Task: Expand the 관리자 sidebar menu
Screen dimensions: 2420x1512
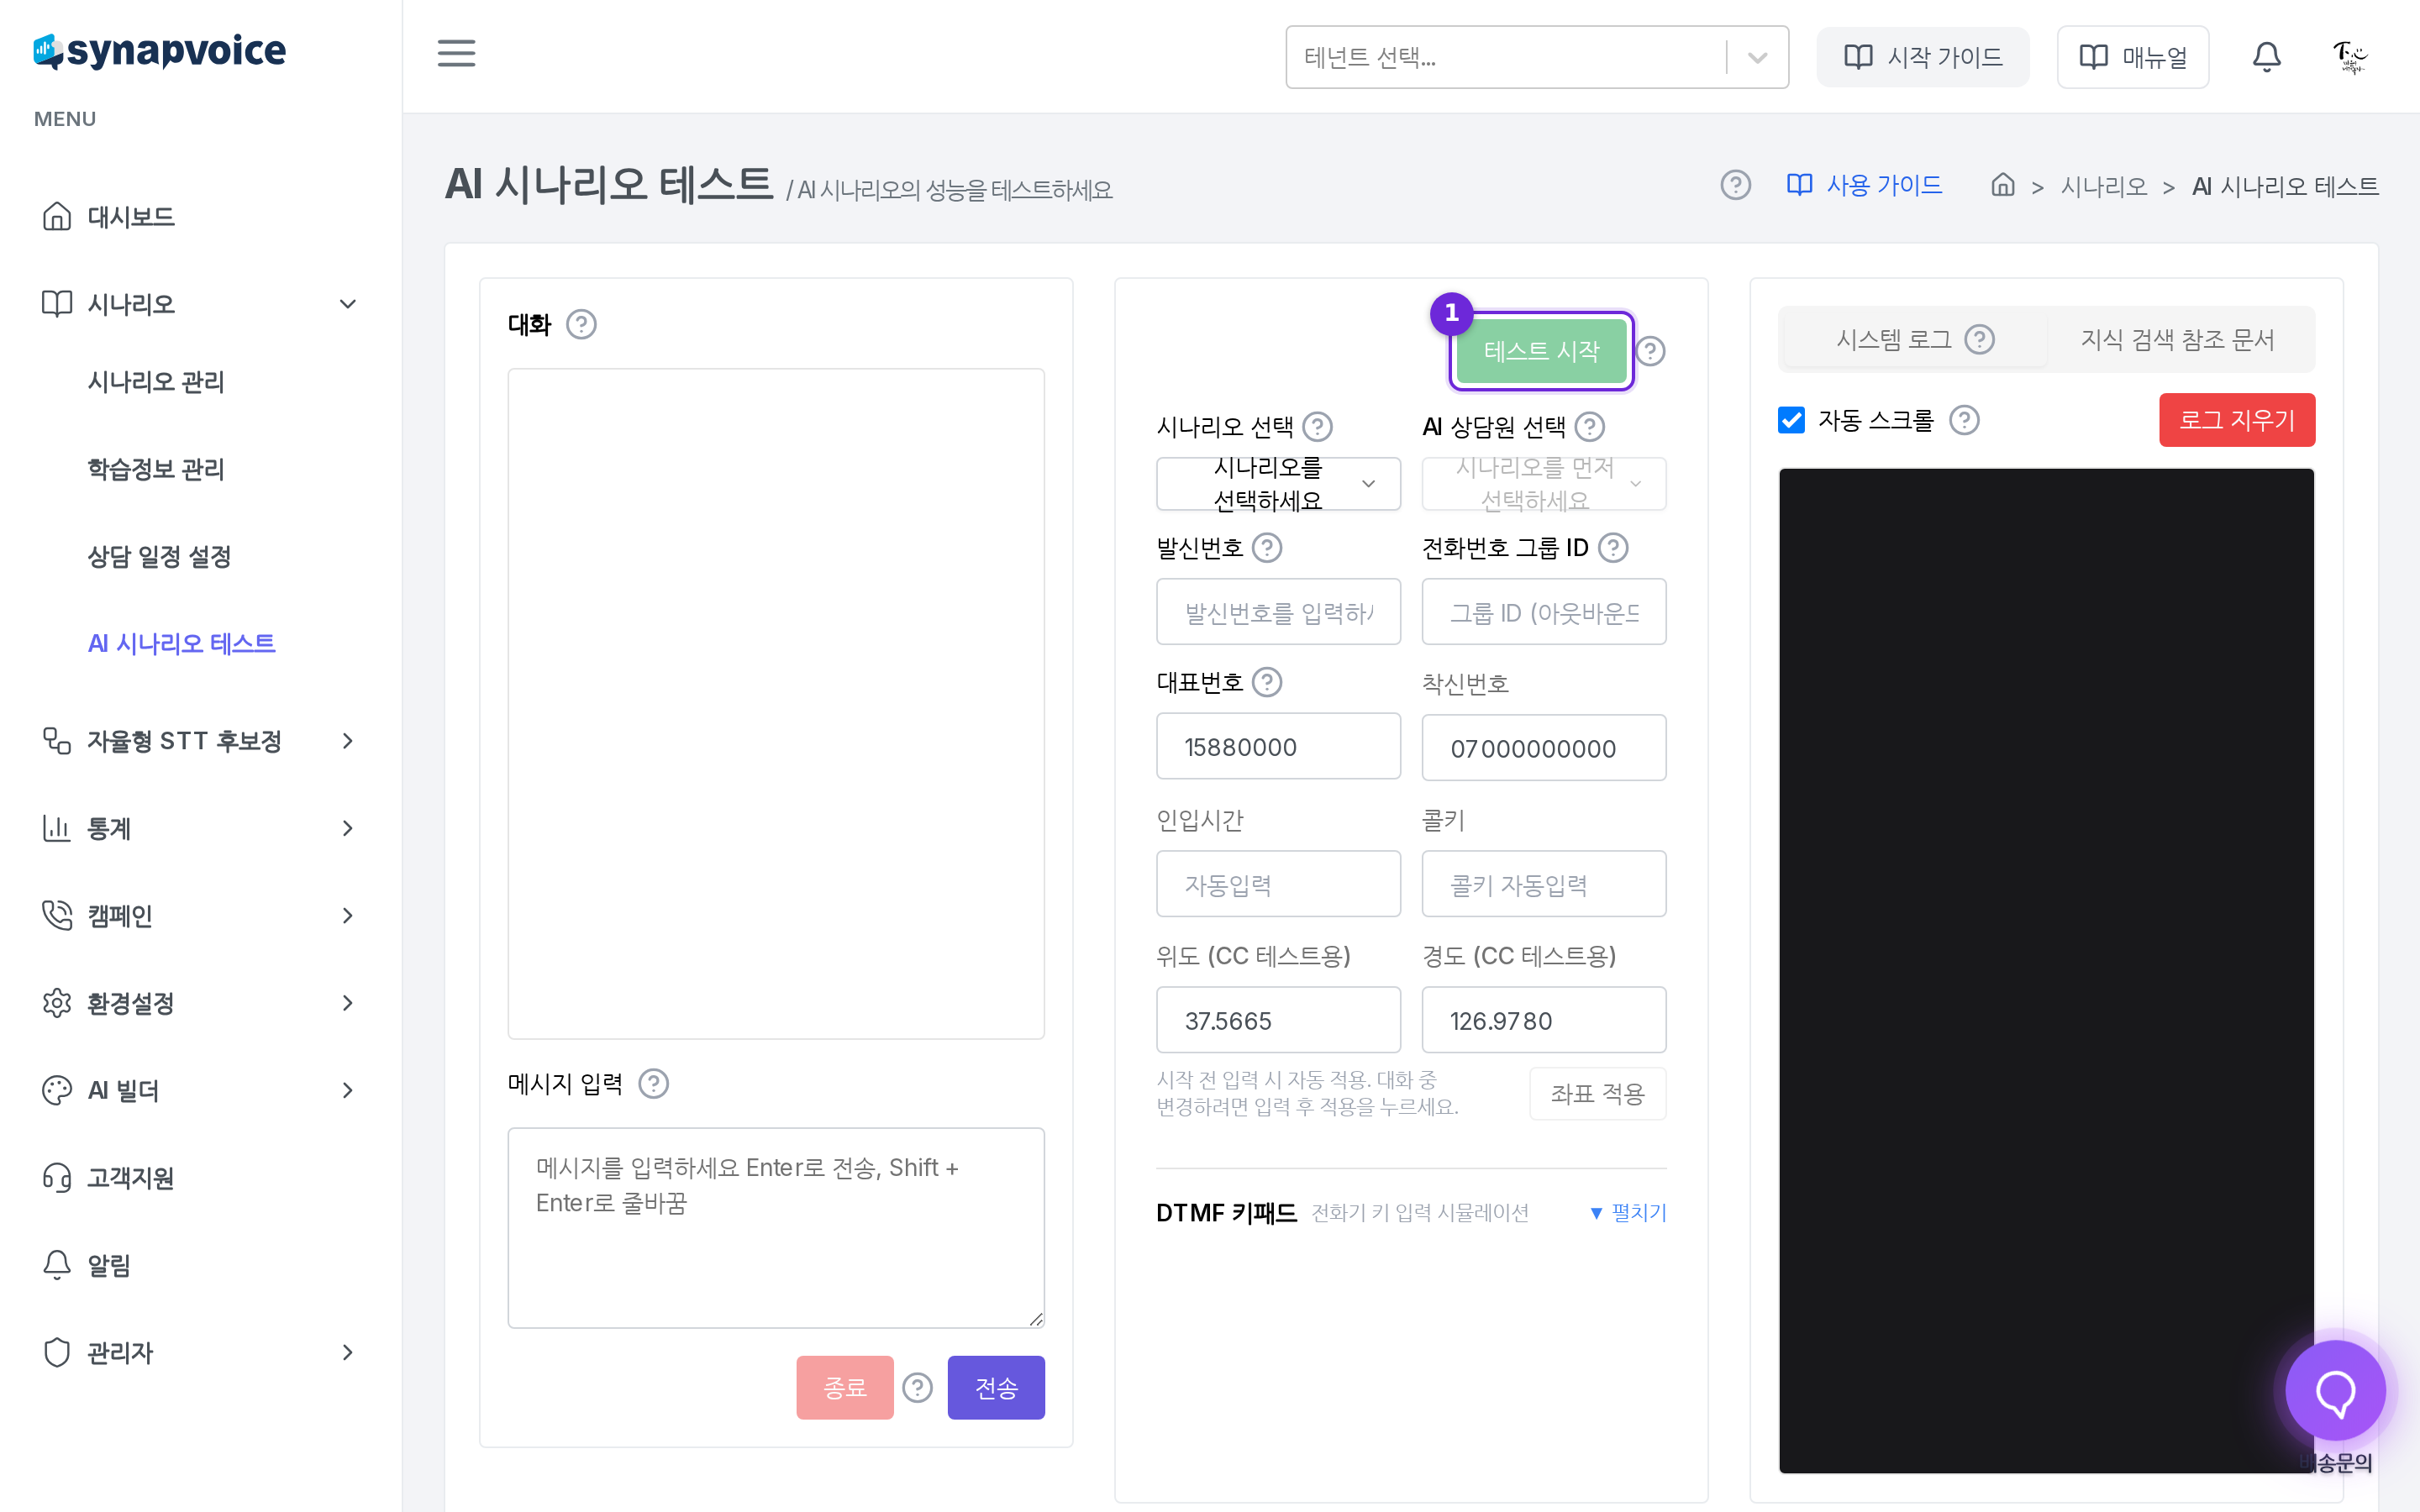Action: coord(200,1352)
